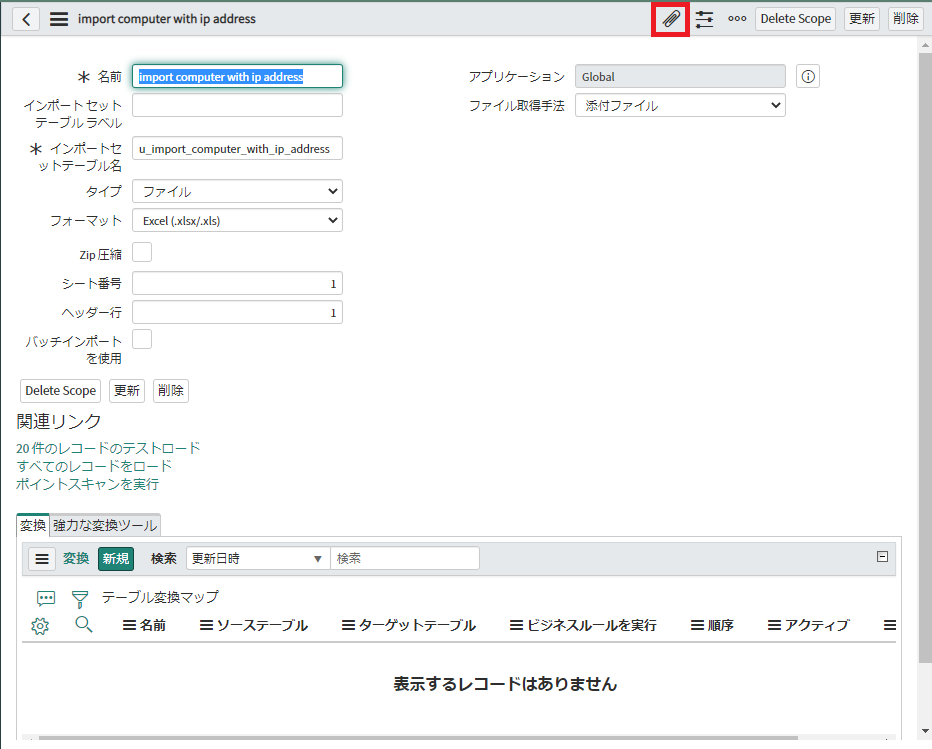
Task: Click the 表示するレコードはありません message
Action: click(505, 684)
